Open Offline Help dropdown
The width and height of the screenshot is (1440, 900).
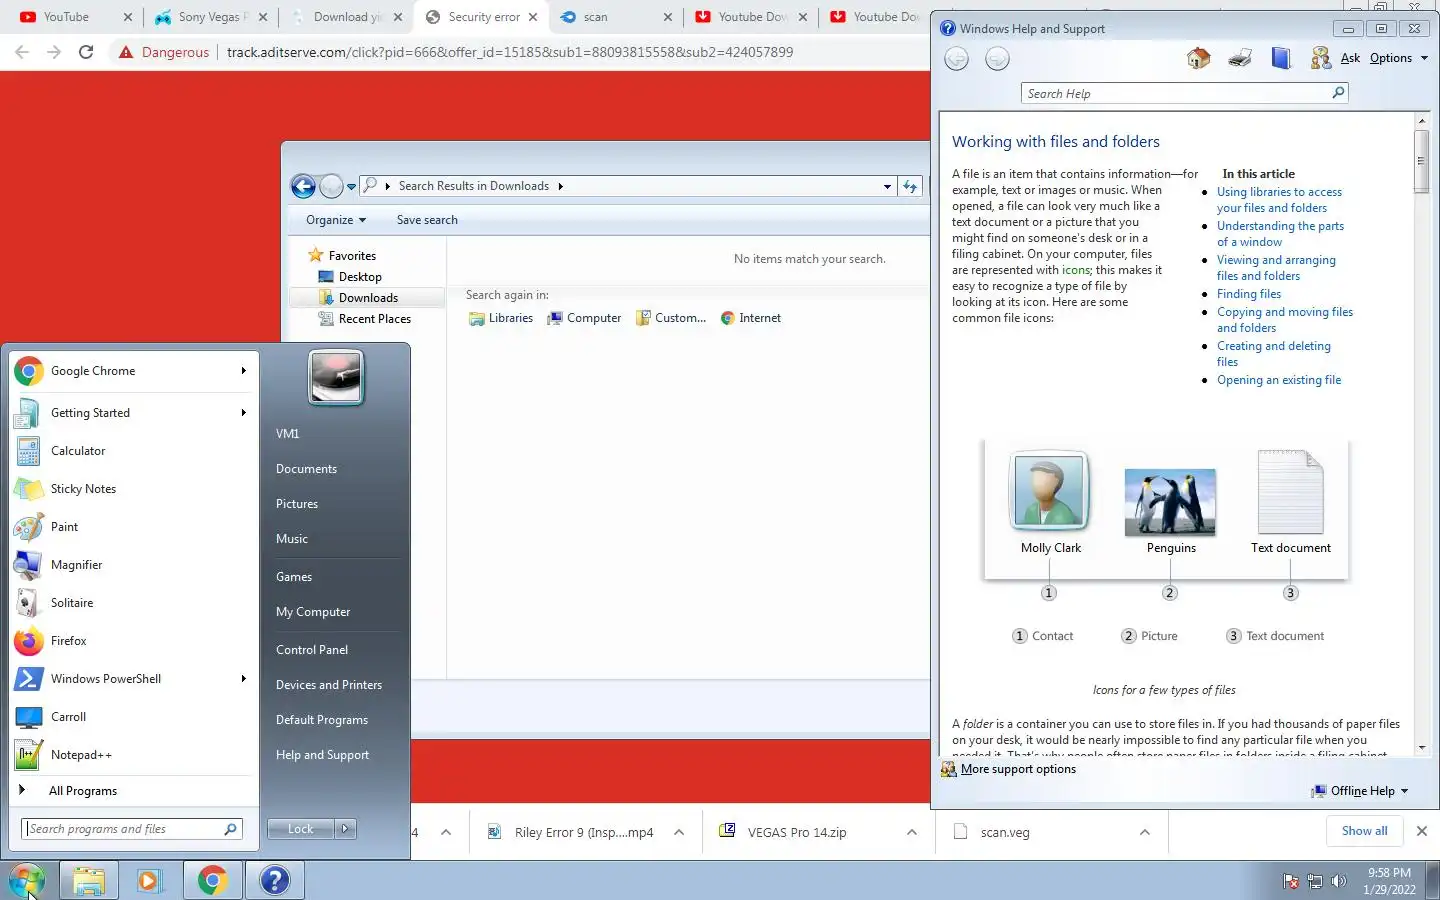click(1360, 791)
